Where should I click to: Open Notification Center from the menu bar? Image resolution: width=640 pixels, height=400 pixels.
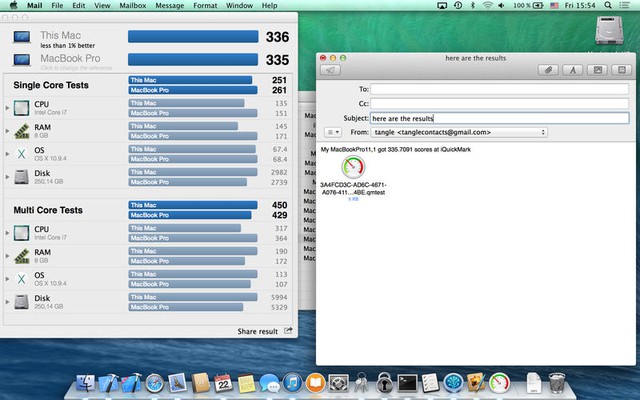624,5
